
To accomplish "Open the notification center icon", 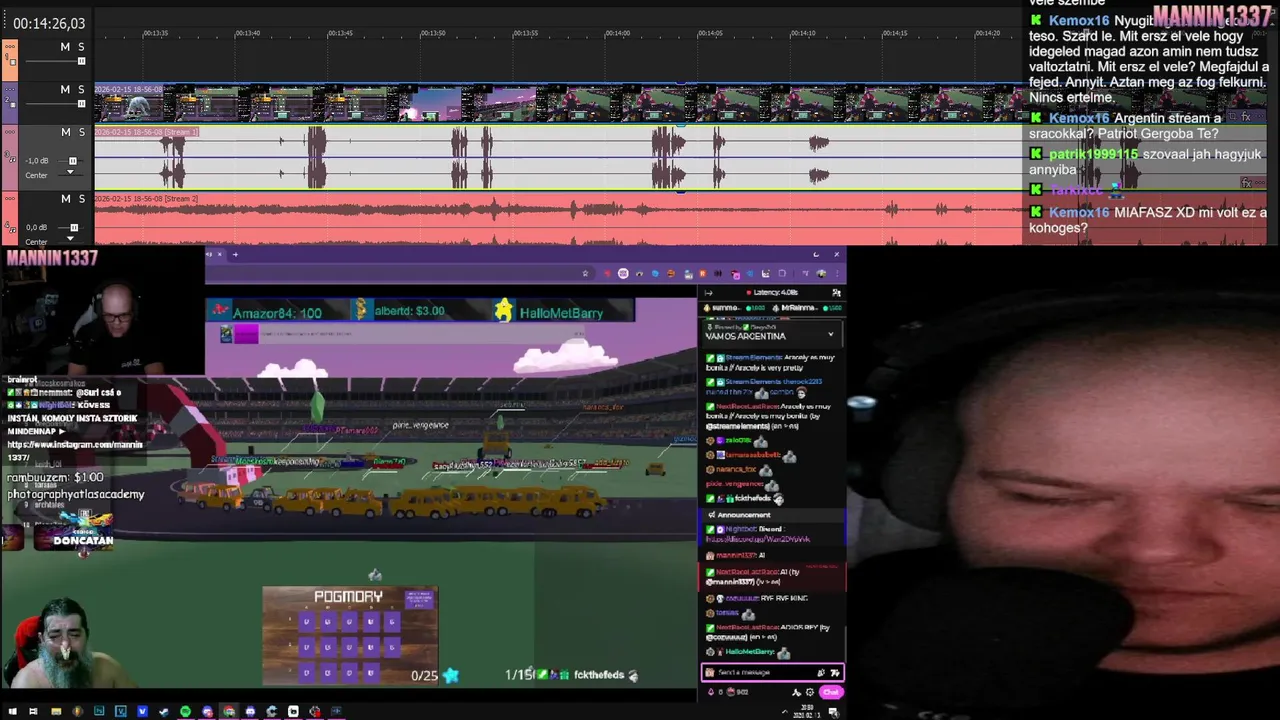I will pos(833,712).
